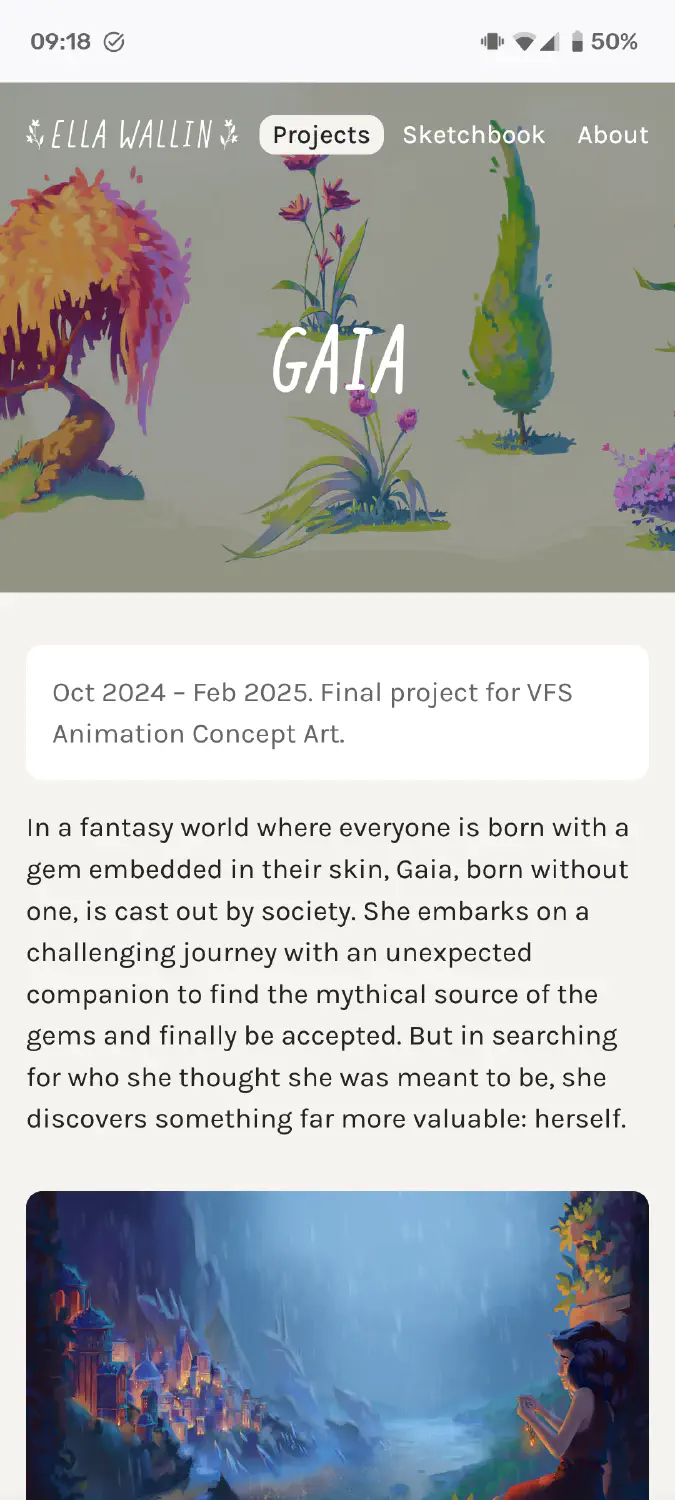
Task: Tap the 50% battery percentage text
Action: pos(614,42)
